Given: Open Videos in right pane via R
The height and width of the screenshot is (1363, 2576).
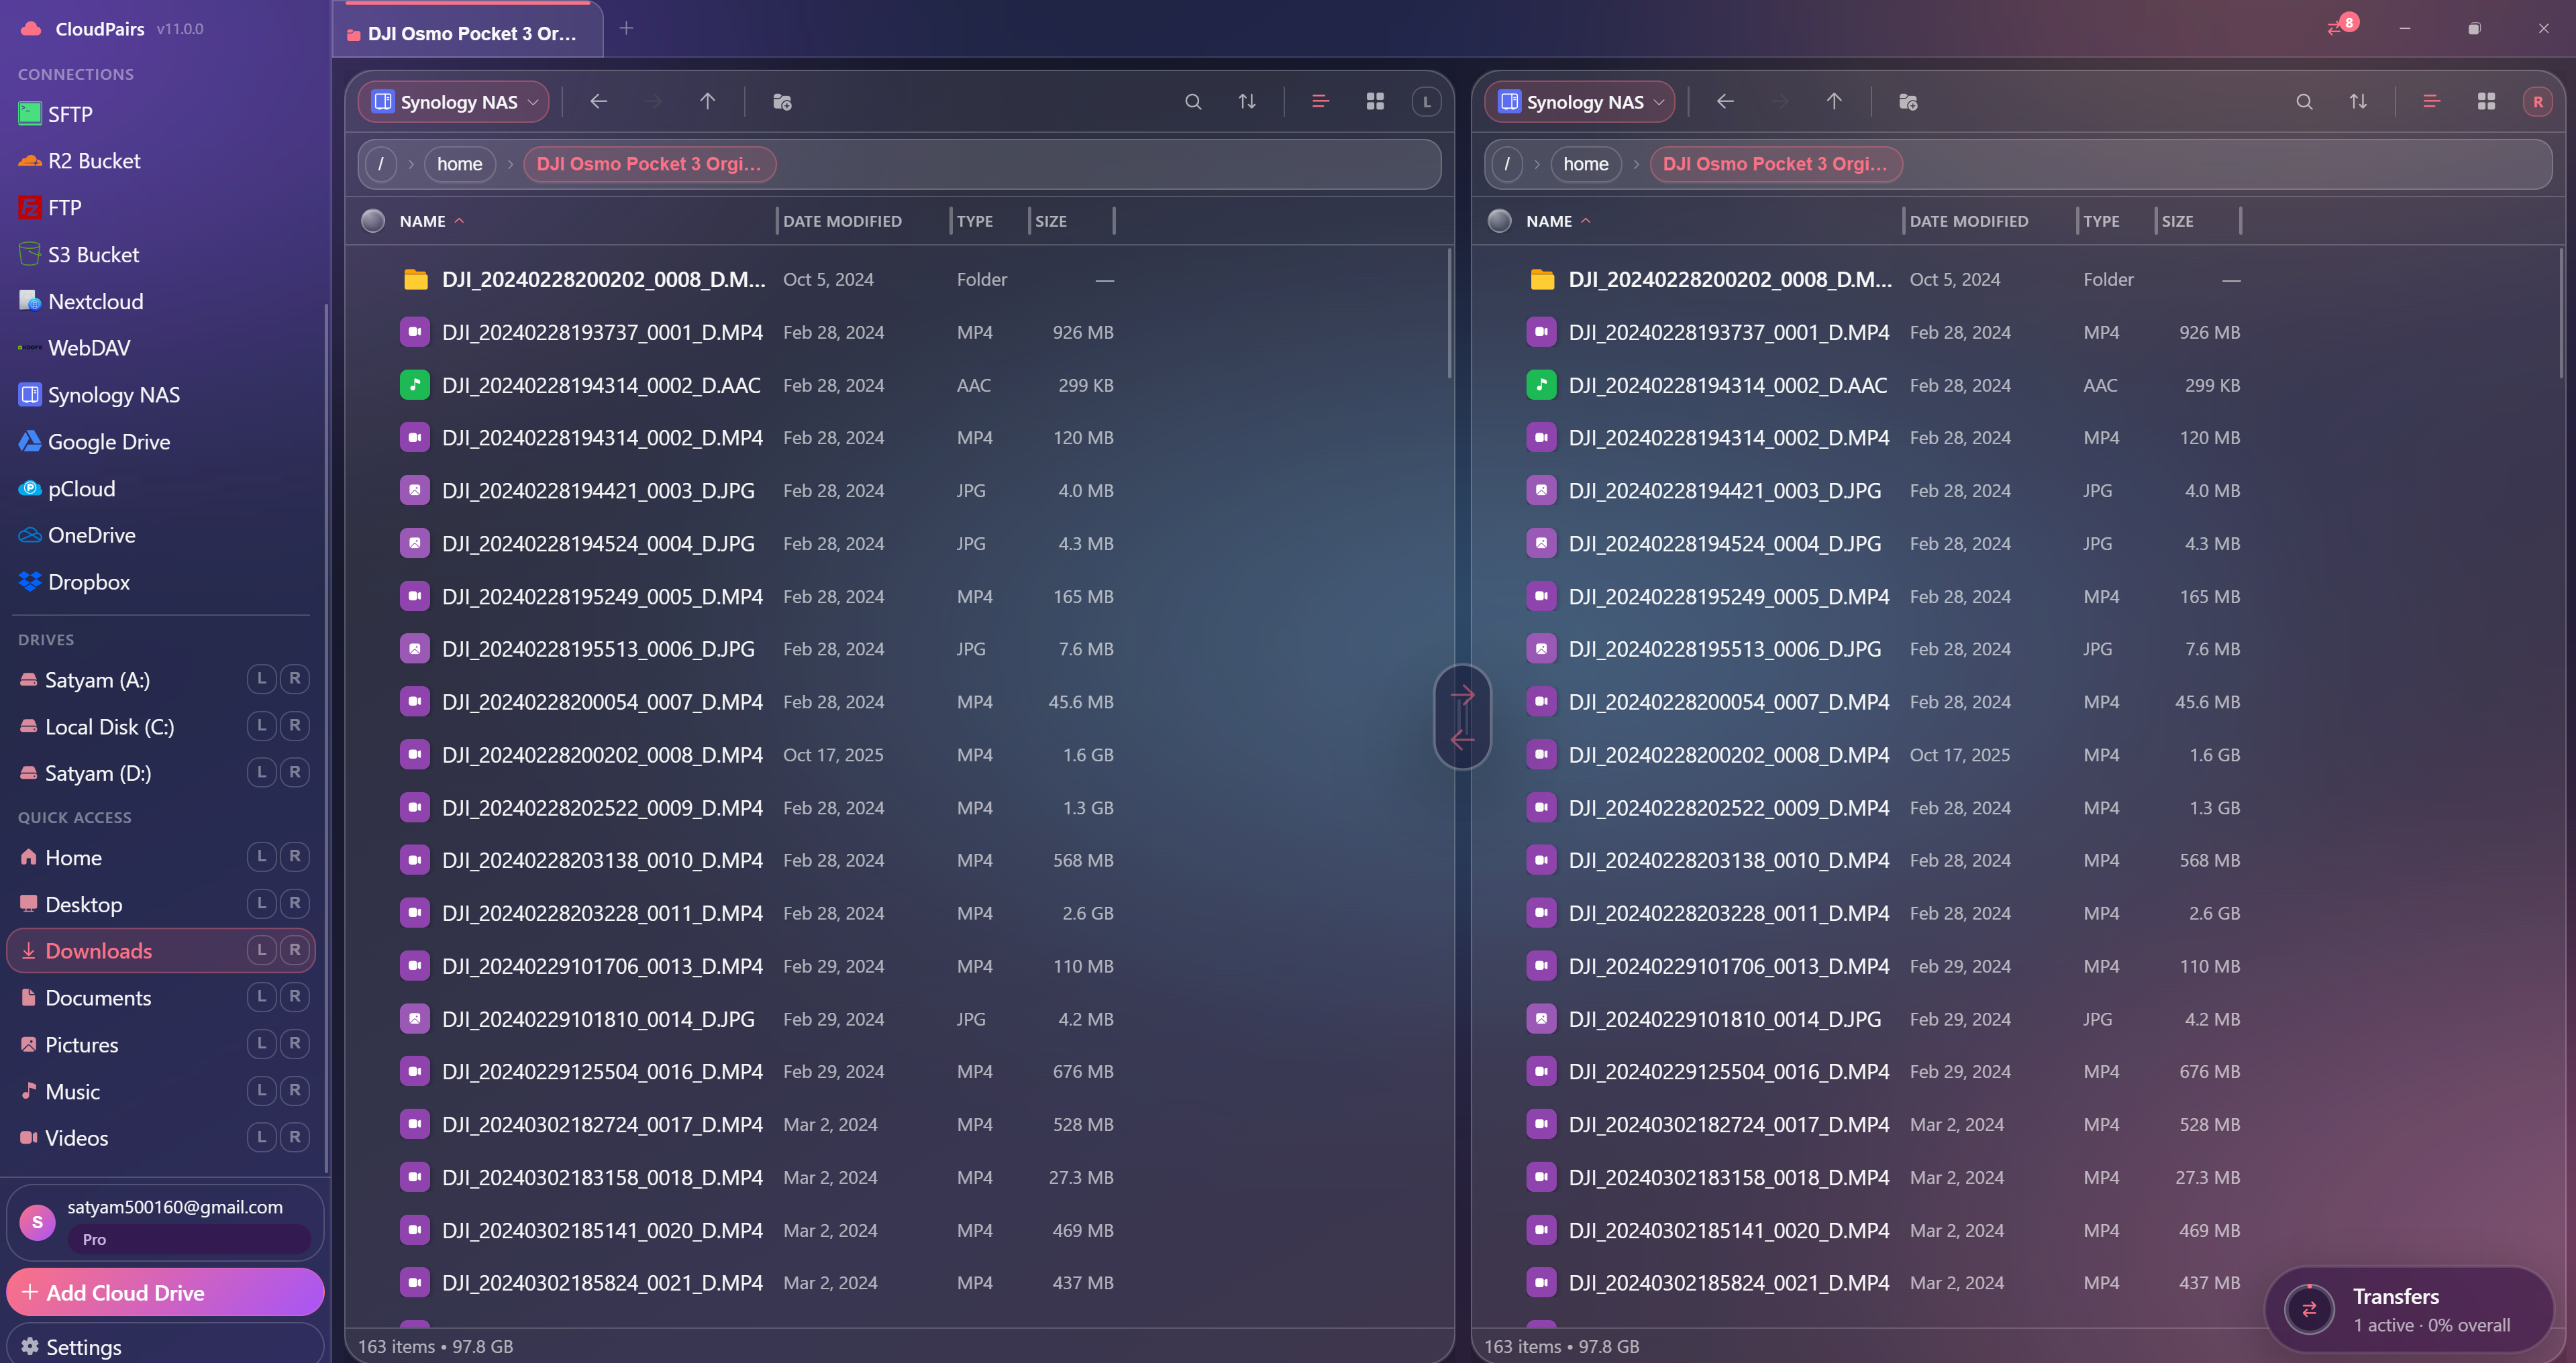Looking at the screenshot, I should coord(294,1137).
